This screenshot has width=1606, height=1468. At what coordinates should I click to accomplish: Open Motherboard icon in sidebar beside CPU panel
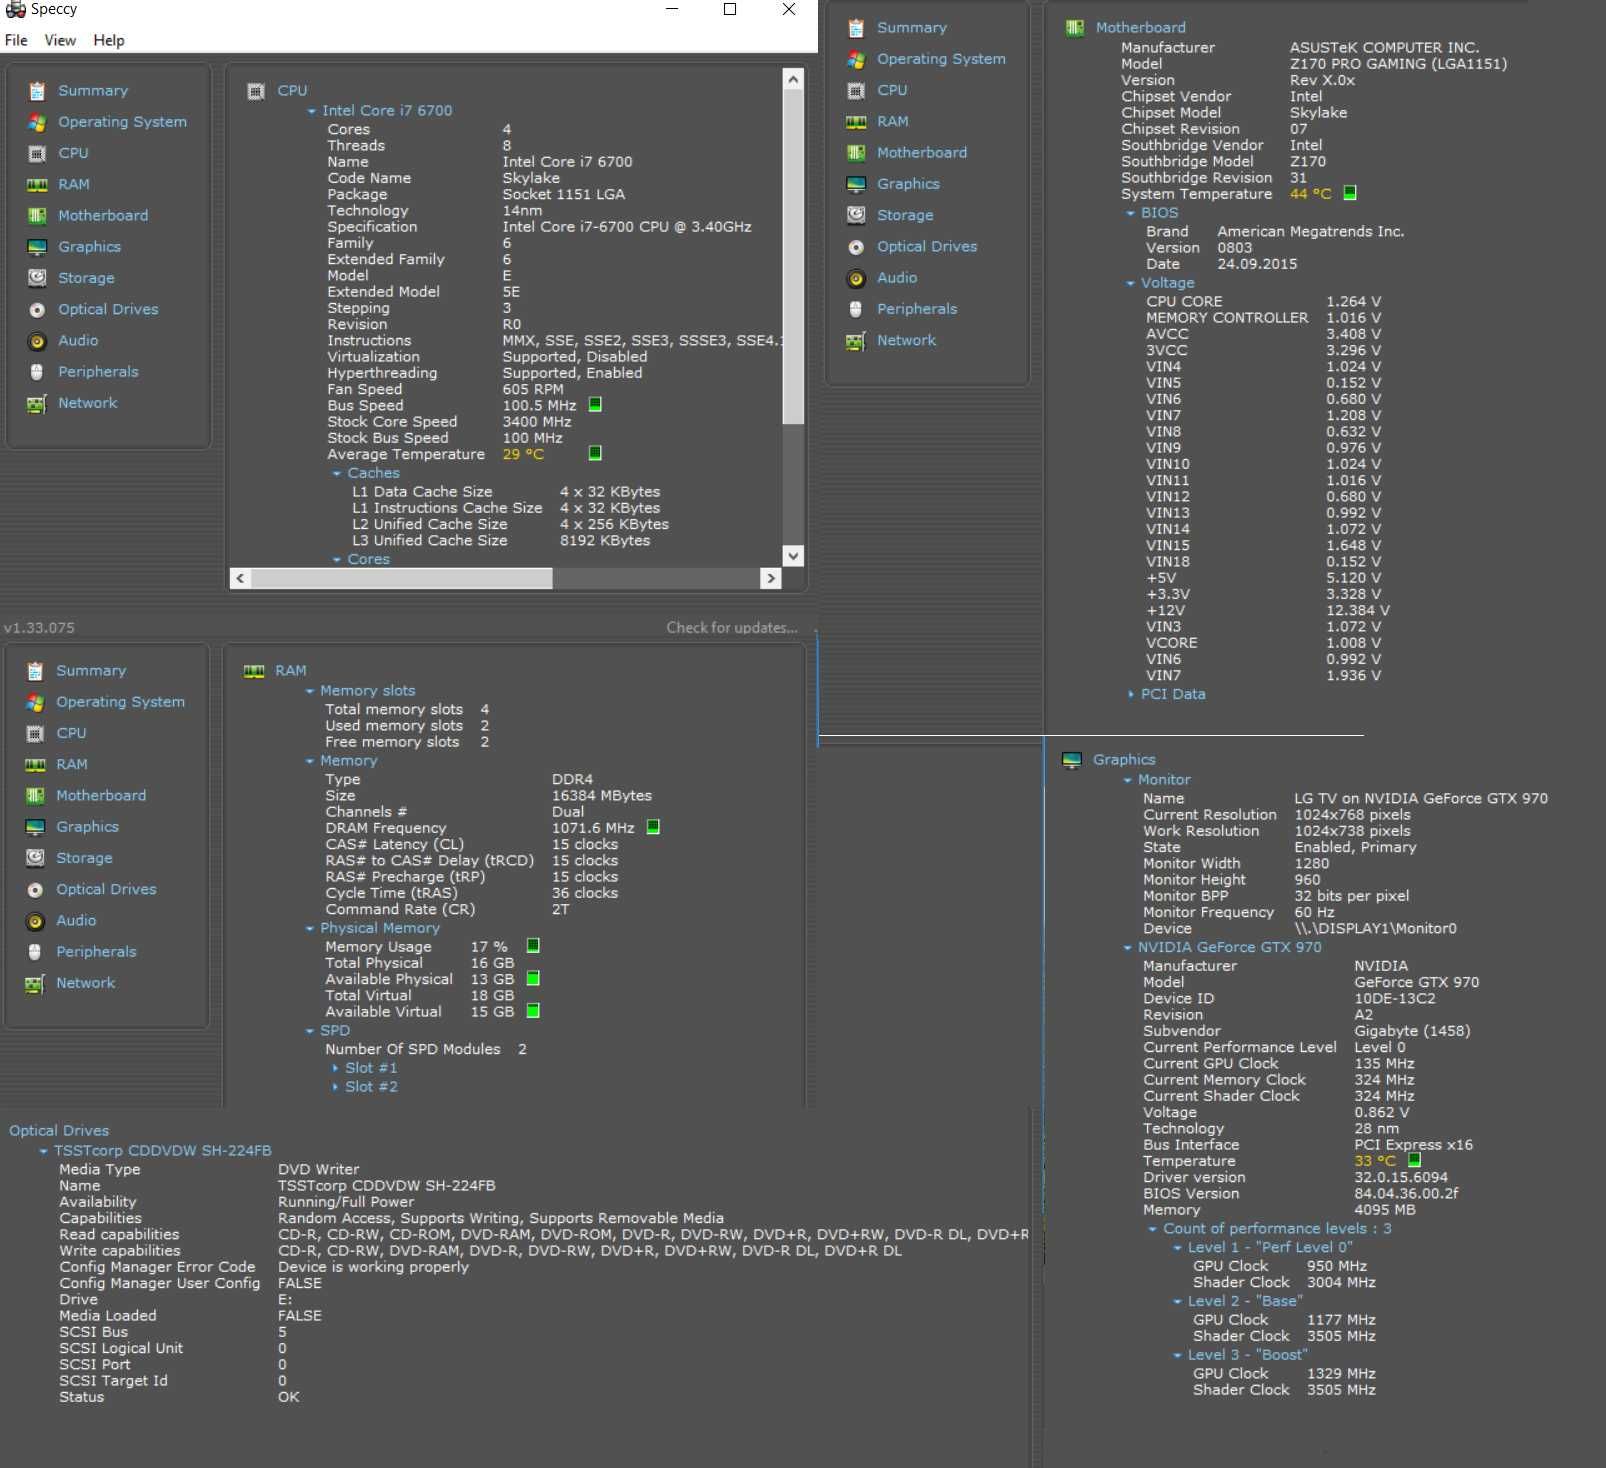pos(37,216)
